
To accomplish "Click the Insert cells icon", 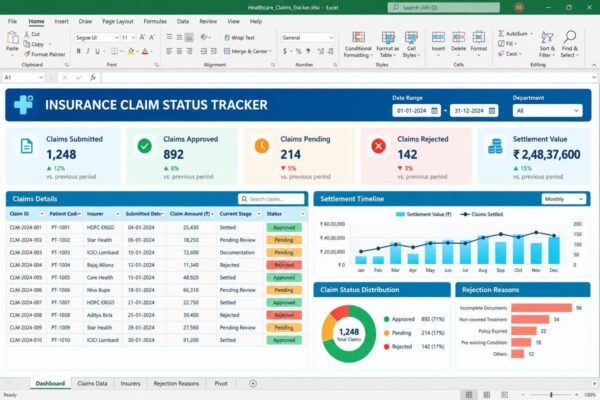I will point(438,37).
